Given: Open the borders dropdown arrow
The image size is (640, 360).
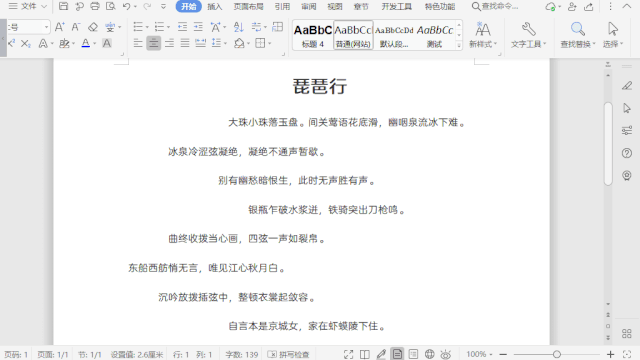Looking at the screenshot, I should coord(269,43).
